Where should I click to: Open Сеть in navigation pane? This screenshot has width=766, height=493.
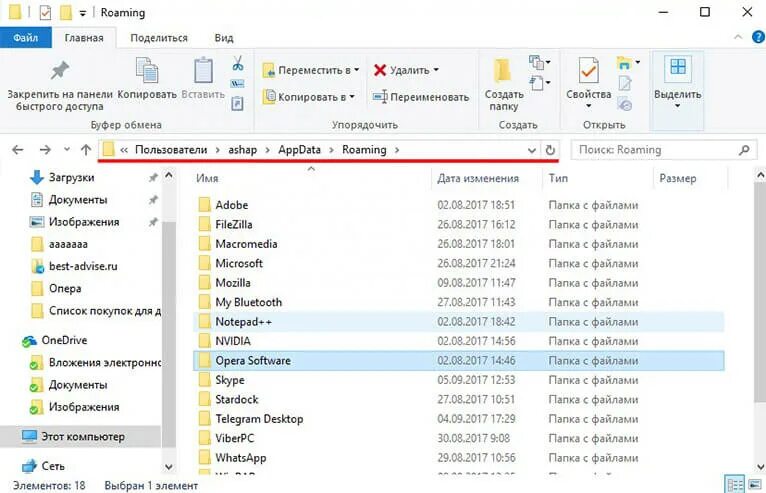(43, 466)
